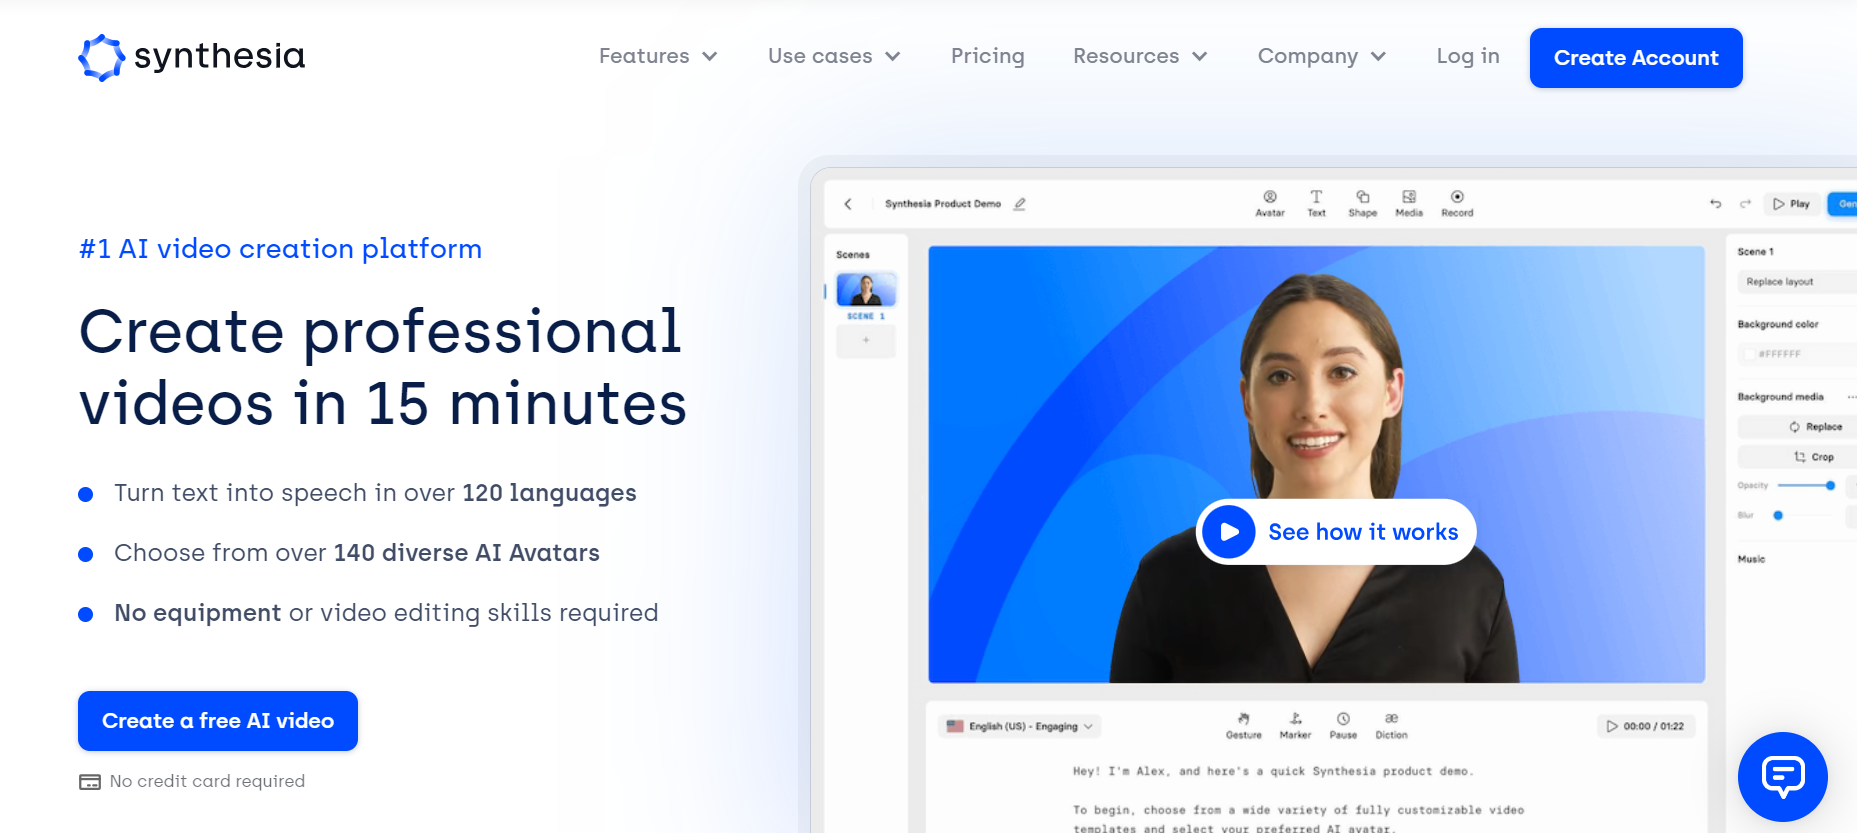Click the Pause icon in the script toolbar
Screen dimensions: 1857x833
tap(1343, 726)
